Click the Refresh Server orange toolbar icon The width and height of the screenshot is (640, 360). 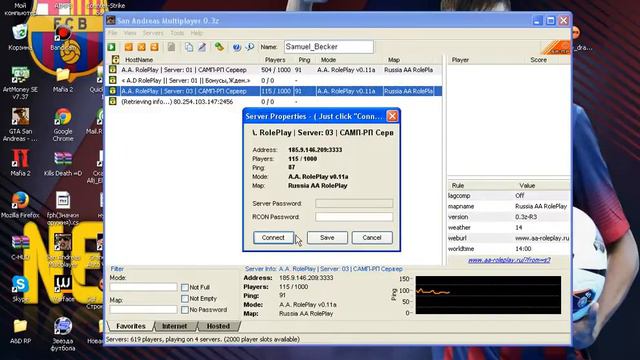pyautogui.click(x=154, y=47)
